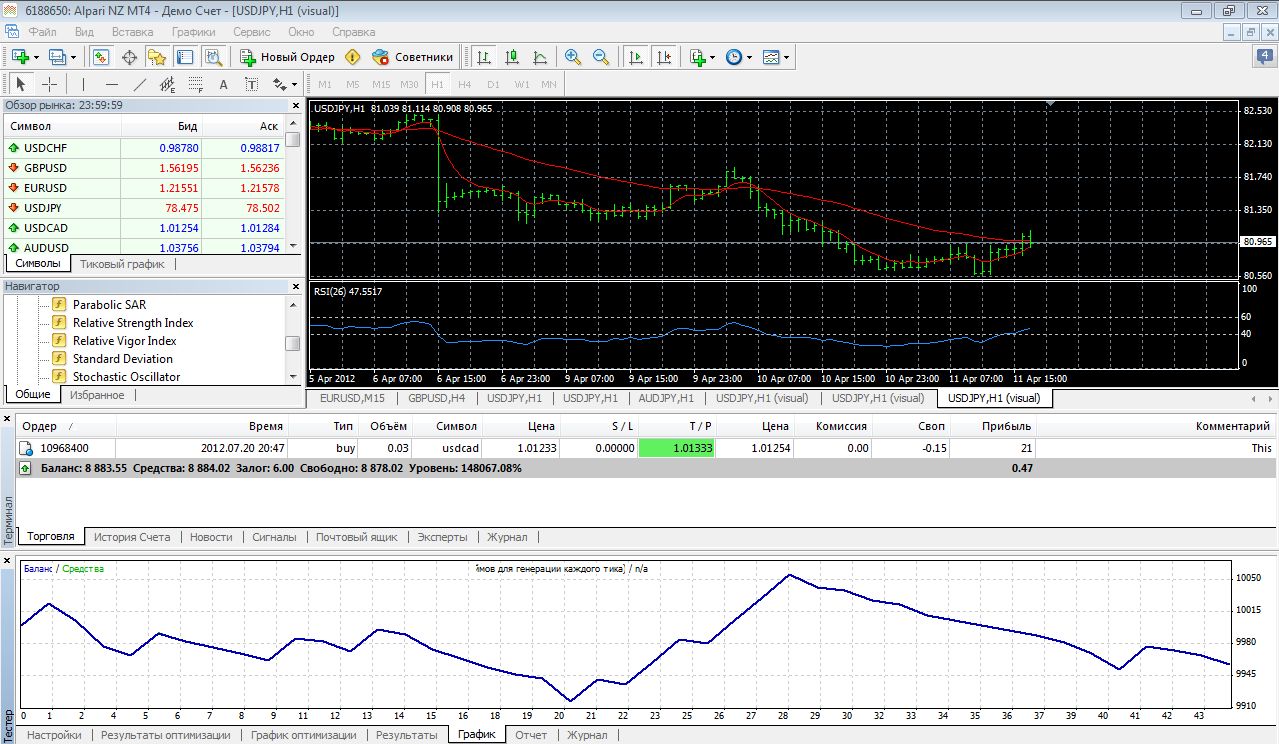The height and width of the screenshot is (744, 1279).
Task: Select the Fibonacci retracement tool
Action: click(x=195, y=84)
